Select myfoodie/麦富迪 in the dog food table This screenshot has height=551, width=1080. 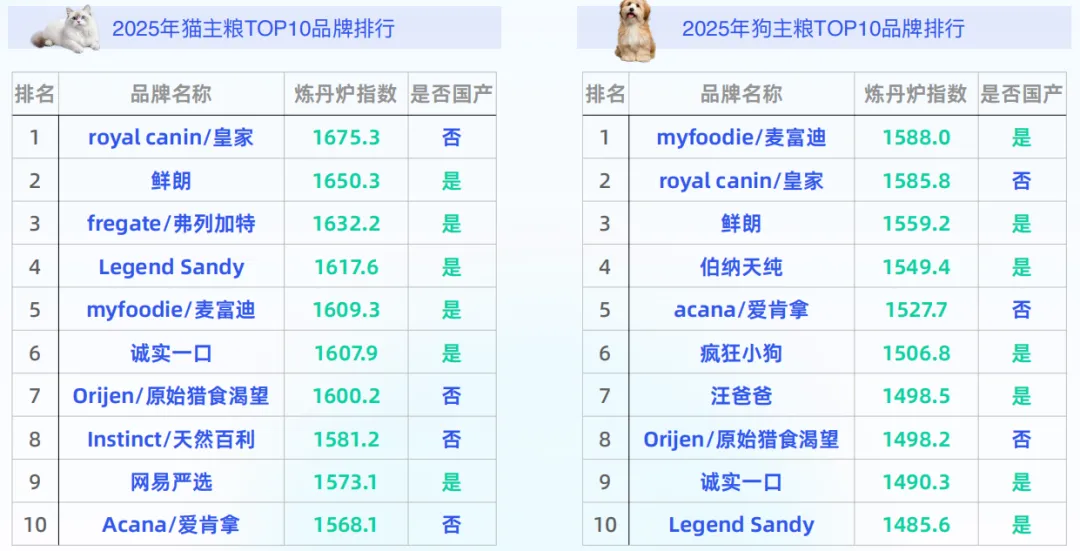[741, 138]
